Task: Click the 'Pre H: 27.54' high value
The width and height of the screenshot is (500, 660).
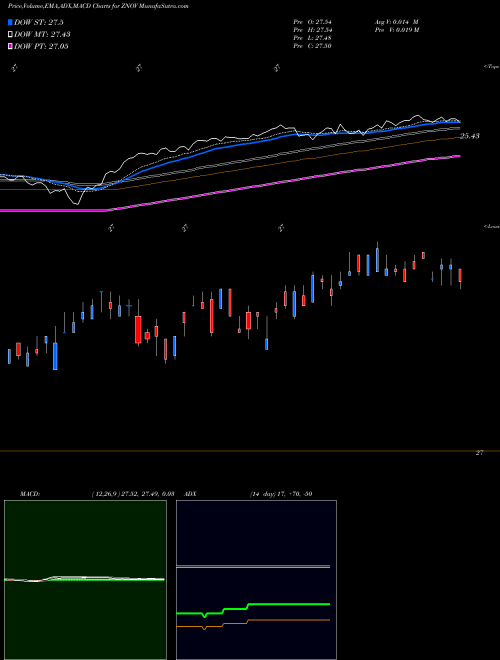Action: 312,30
